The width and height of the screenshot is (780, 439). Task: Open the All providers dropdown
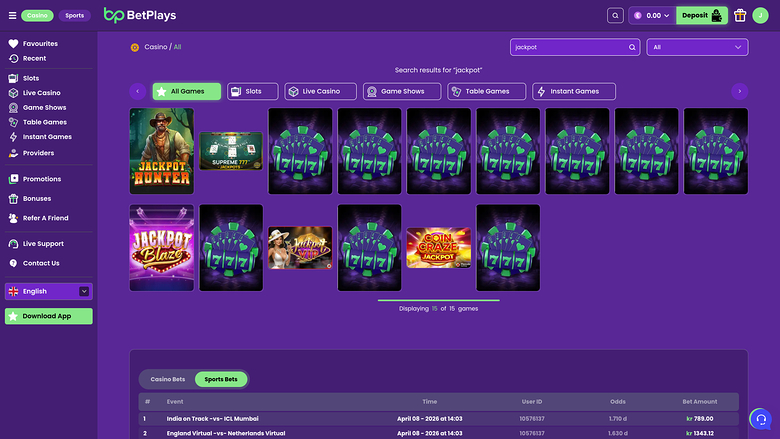coord(697,47)
